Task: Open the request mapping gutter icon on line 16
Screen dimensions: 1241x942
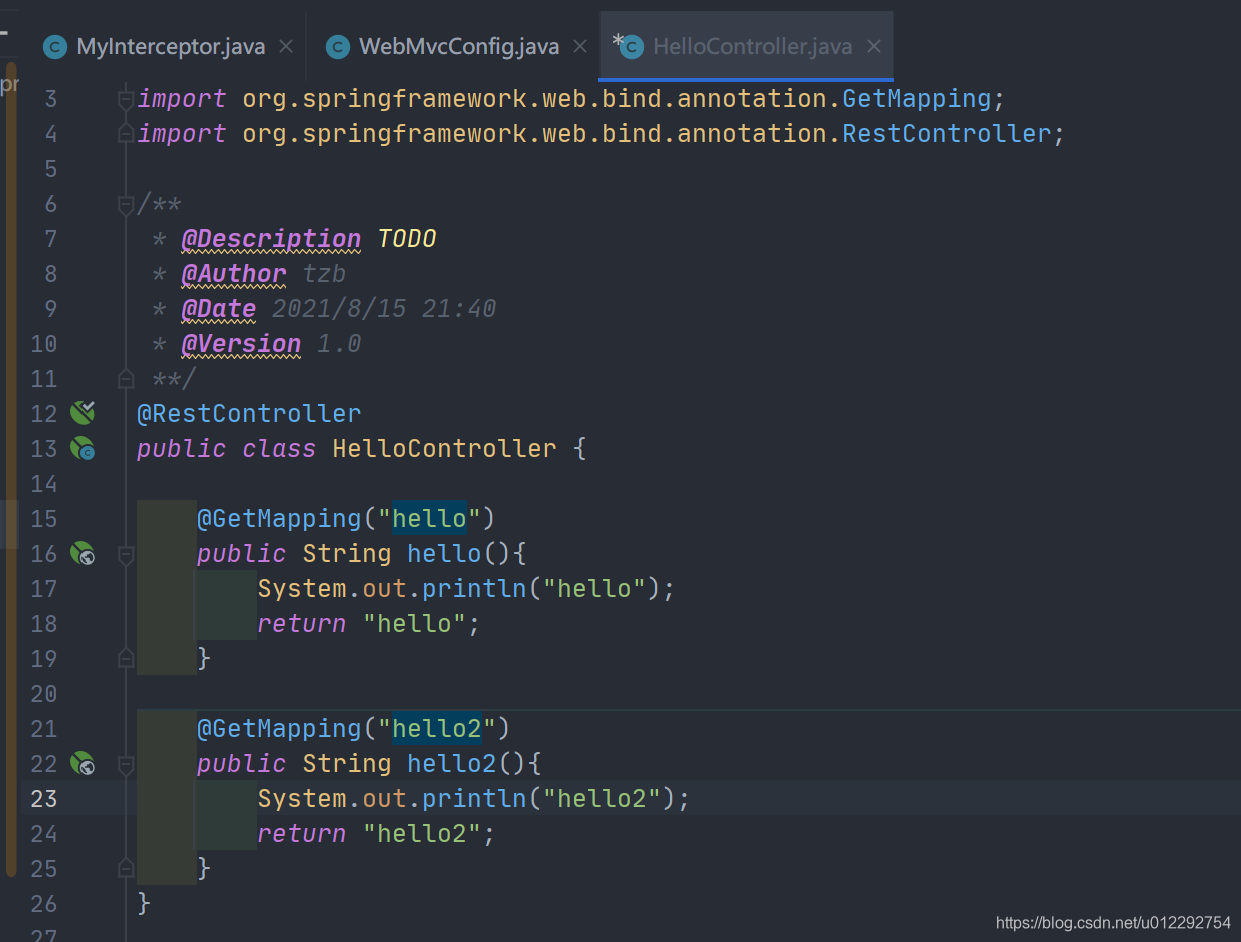Action: [x=82, y=553]
